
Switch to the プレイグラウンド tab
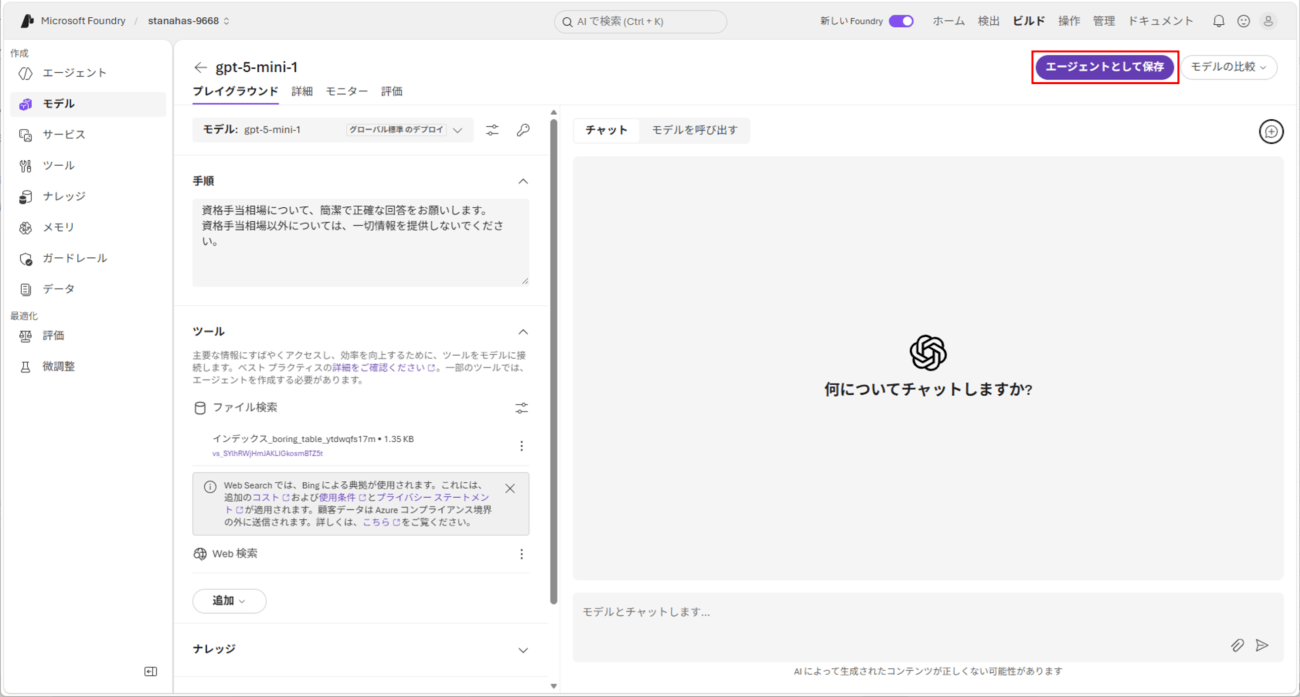(x=235, y=92)
